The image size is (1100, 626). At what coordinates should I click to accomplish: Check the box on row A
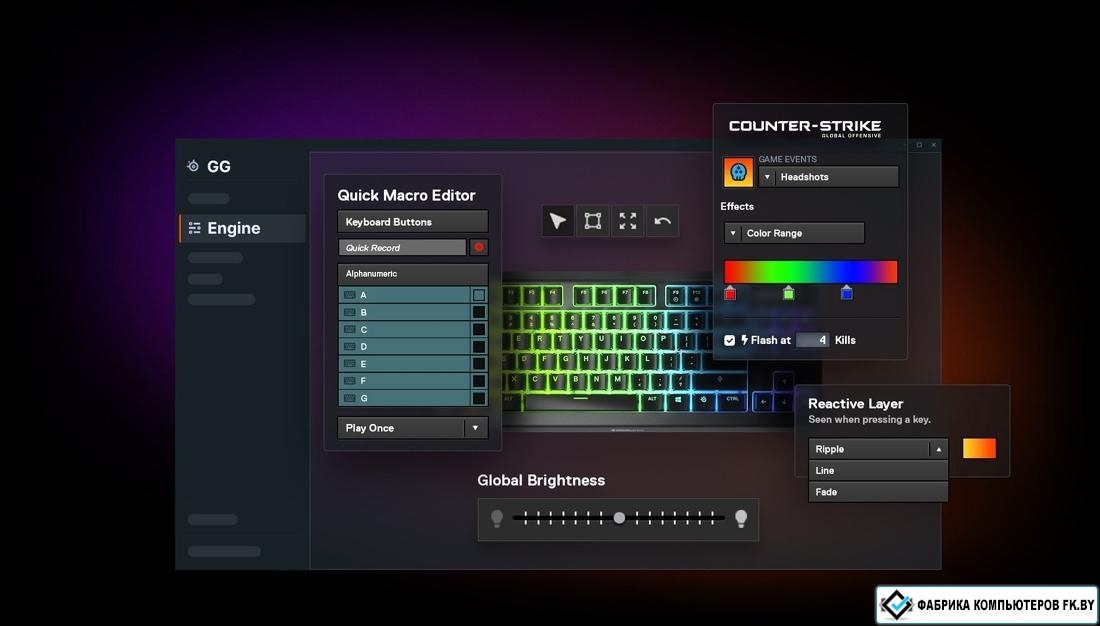coord(478,295)
